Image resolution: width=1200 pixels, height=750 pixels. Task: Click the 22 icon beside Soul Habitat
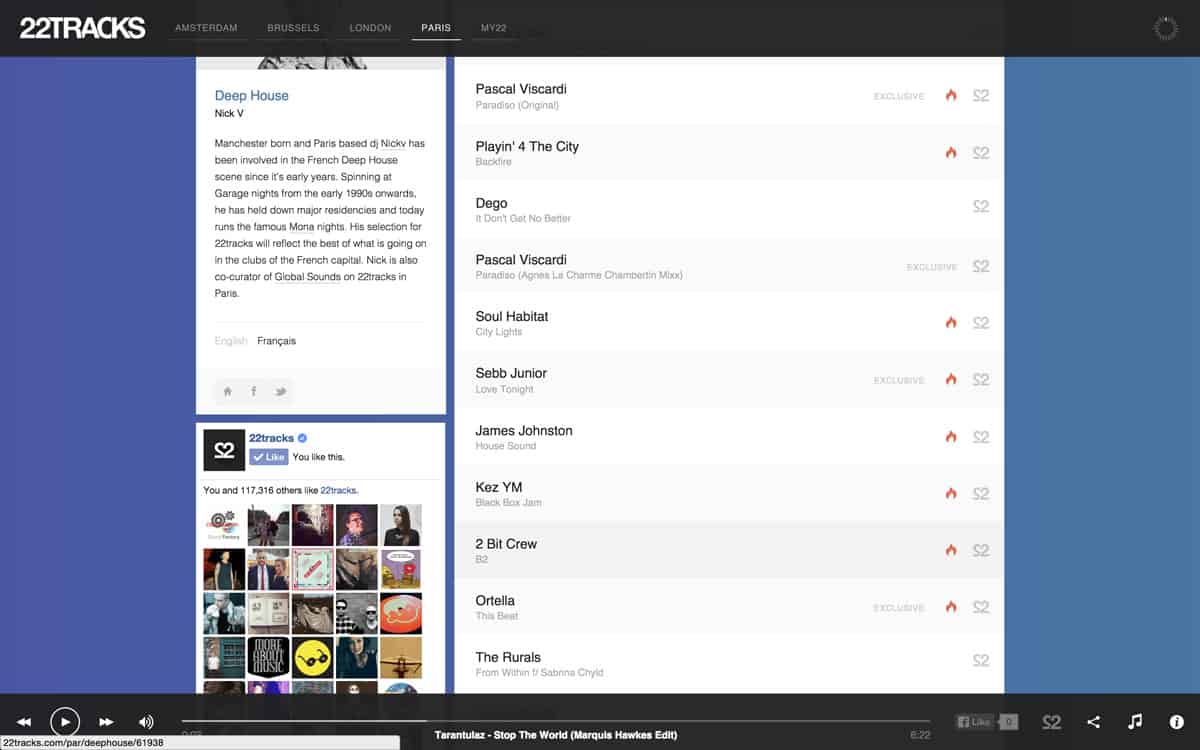tap(981, 323)
